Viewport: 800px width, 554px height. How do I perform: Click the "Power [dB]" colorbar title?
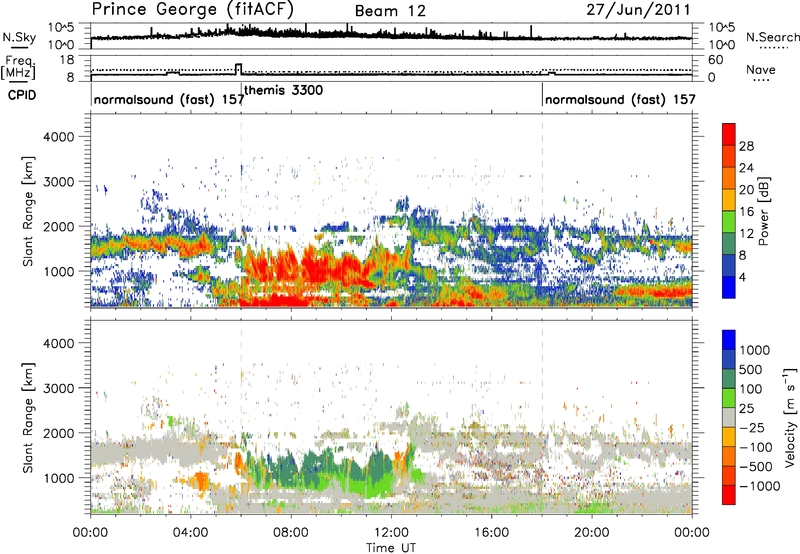pyautogui.click(x=763, y=211)
